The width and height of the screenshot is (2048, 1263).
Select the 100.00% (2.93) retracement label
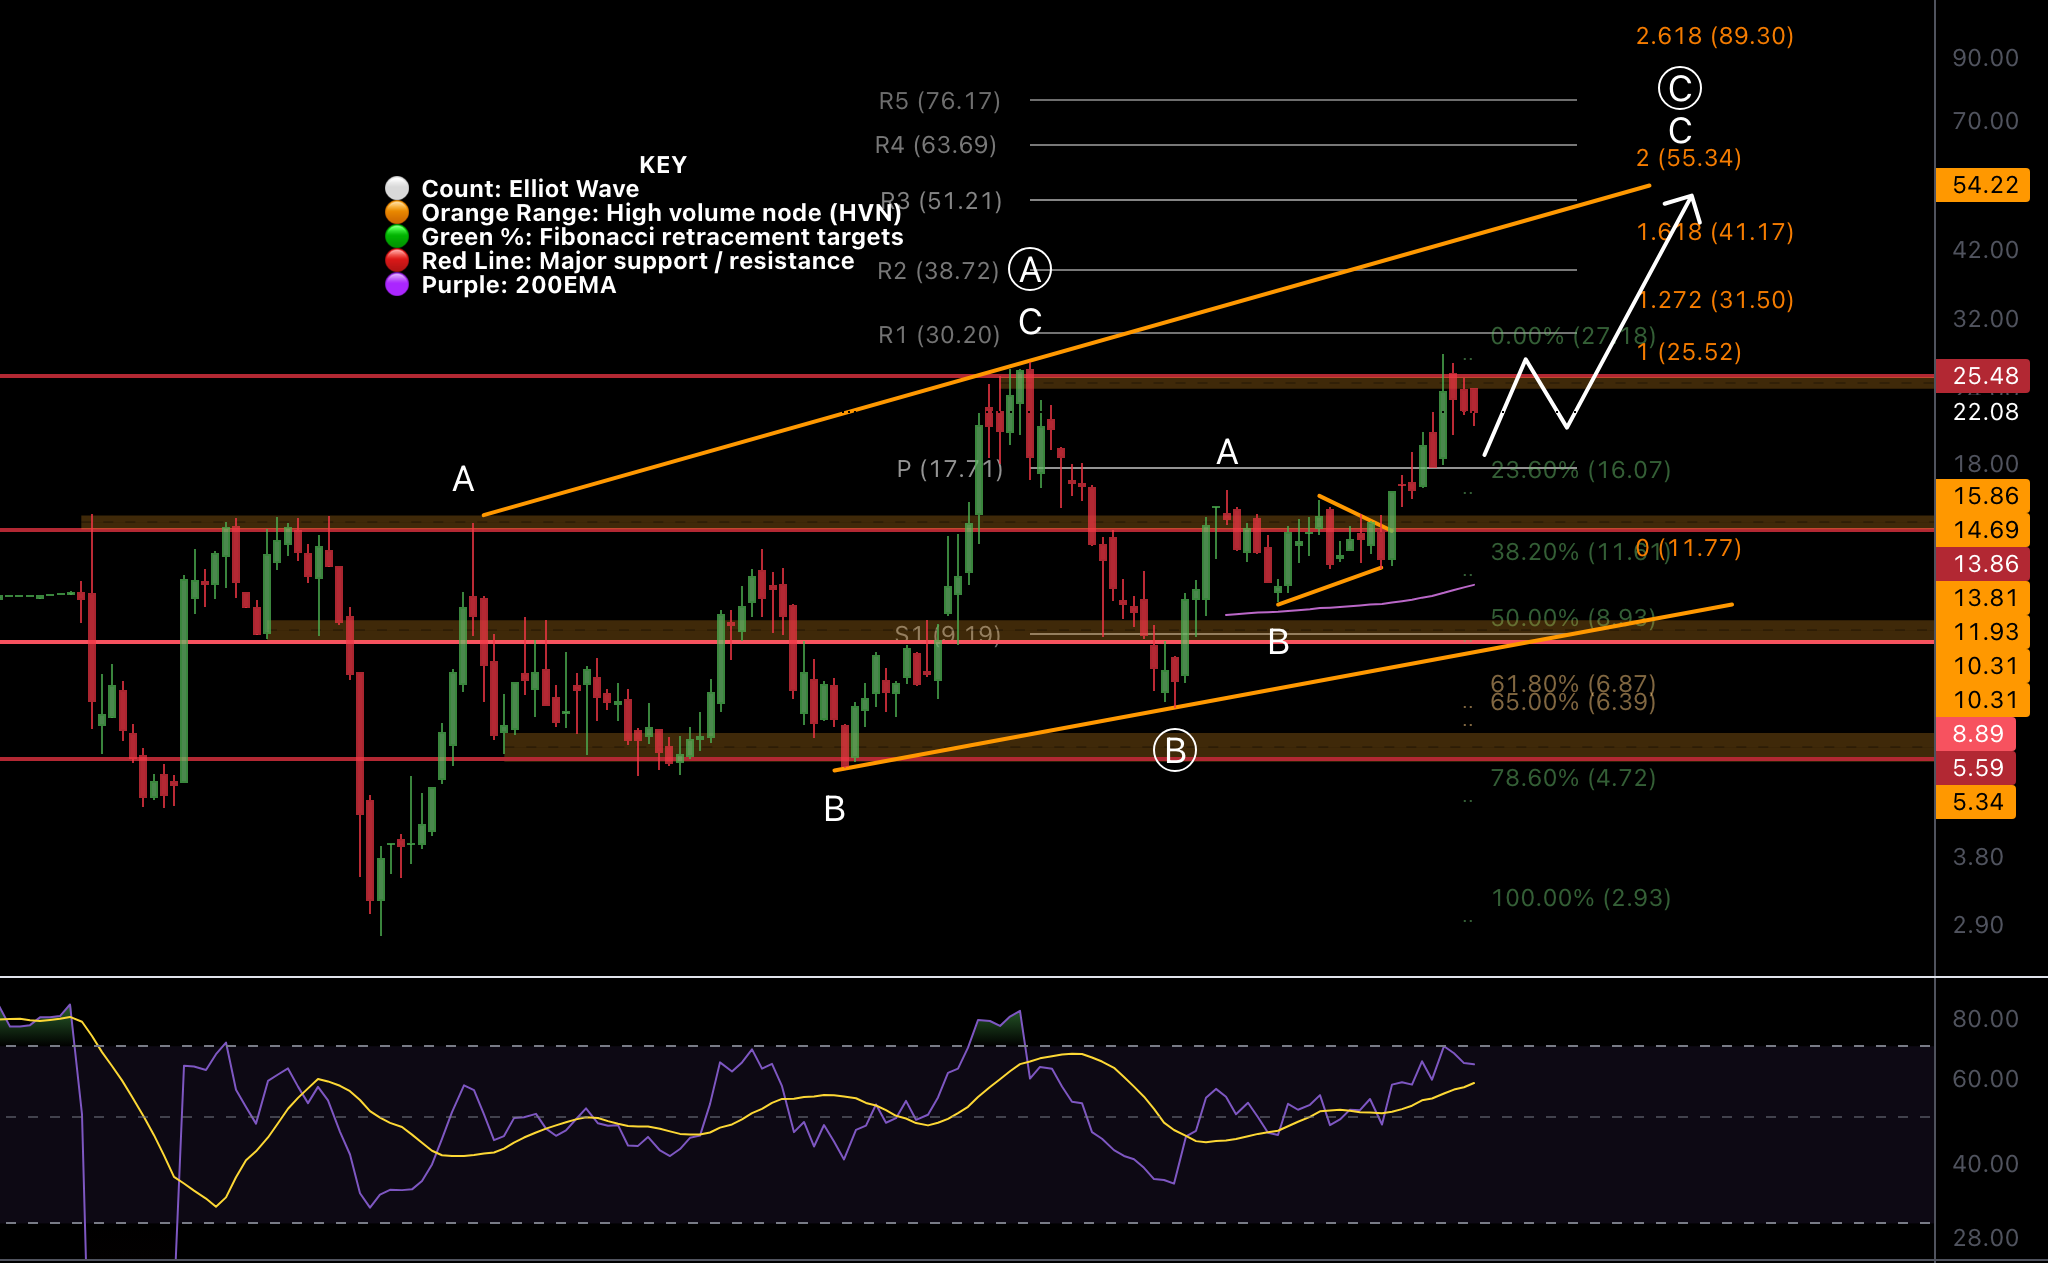point(1580,898)
